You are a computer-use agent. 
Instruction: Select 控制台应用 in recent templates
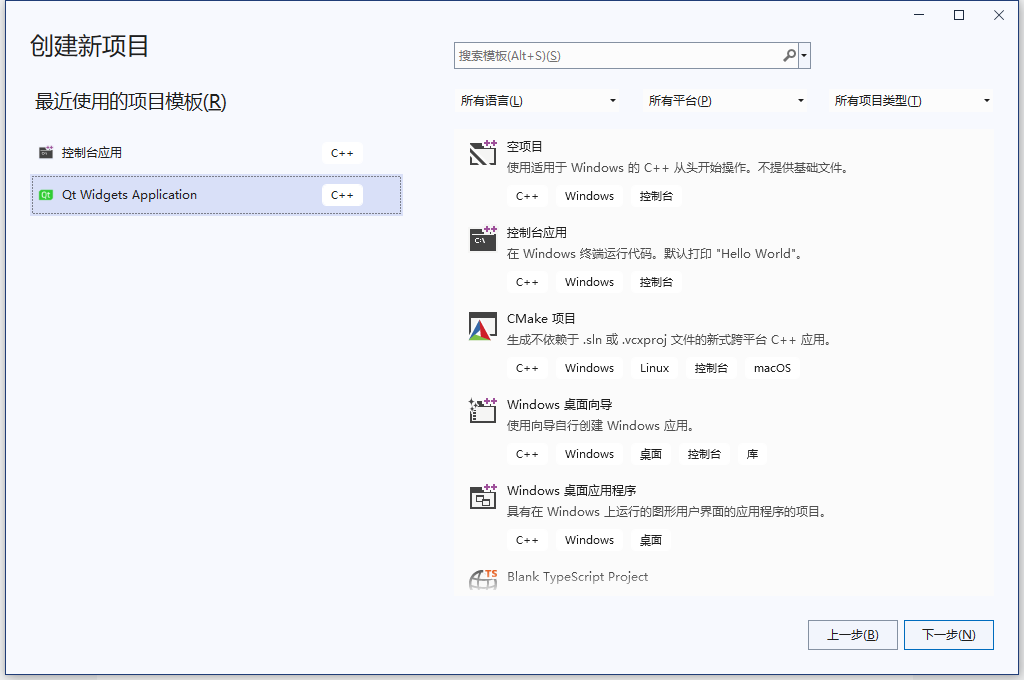pyautogui.click(x=216, y=153)
